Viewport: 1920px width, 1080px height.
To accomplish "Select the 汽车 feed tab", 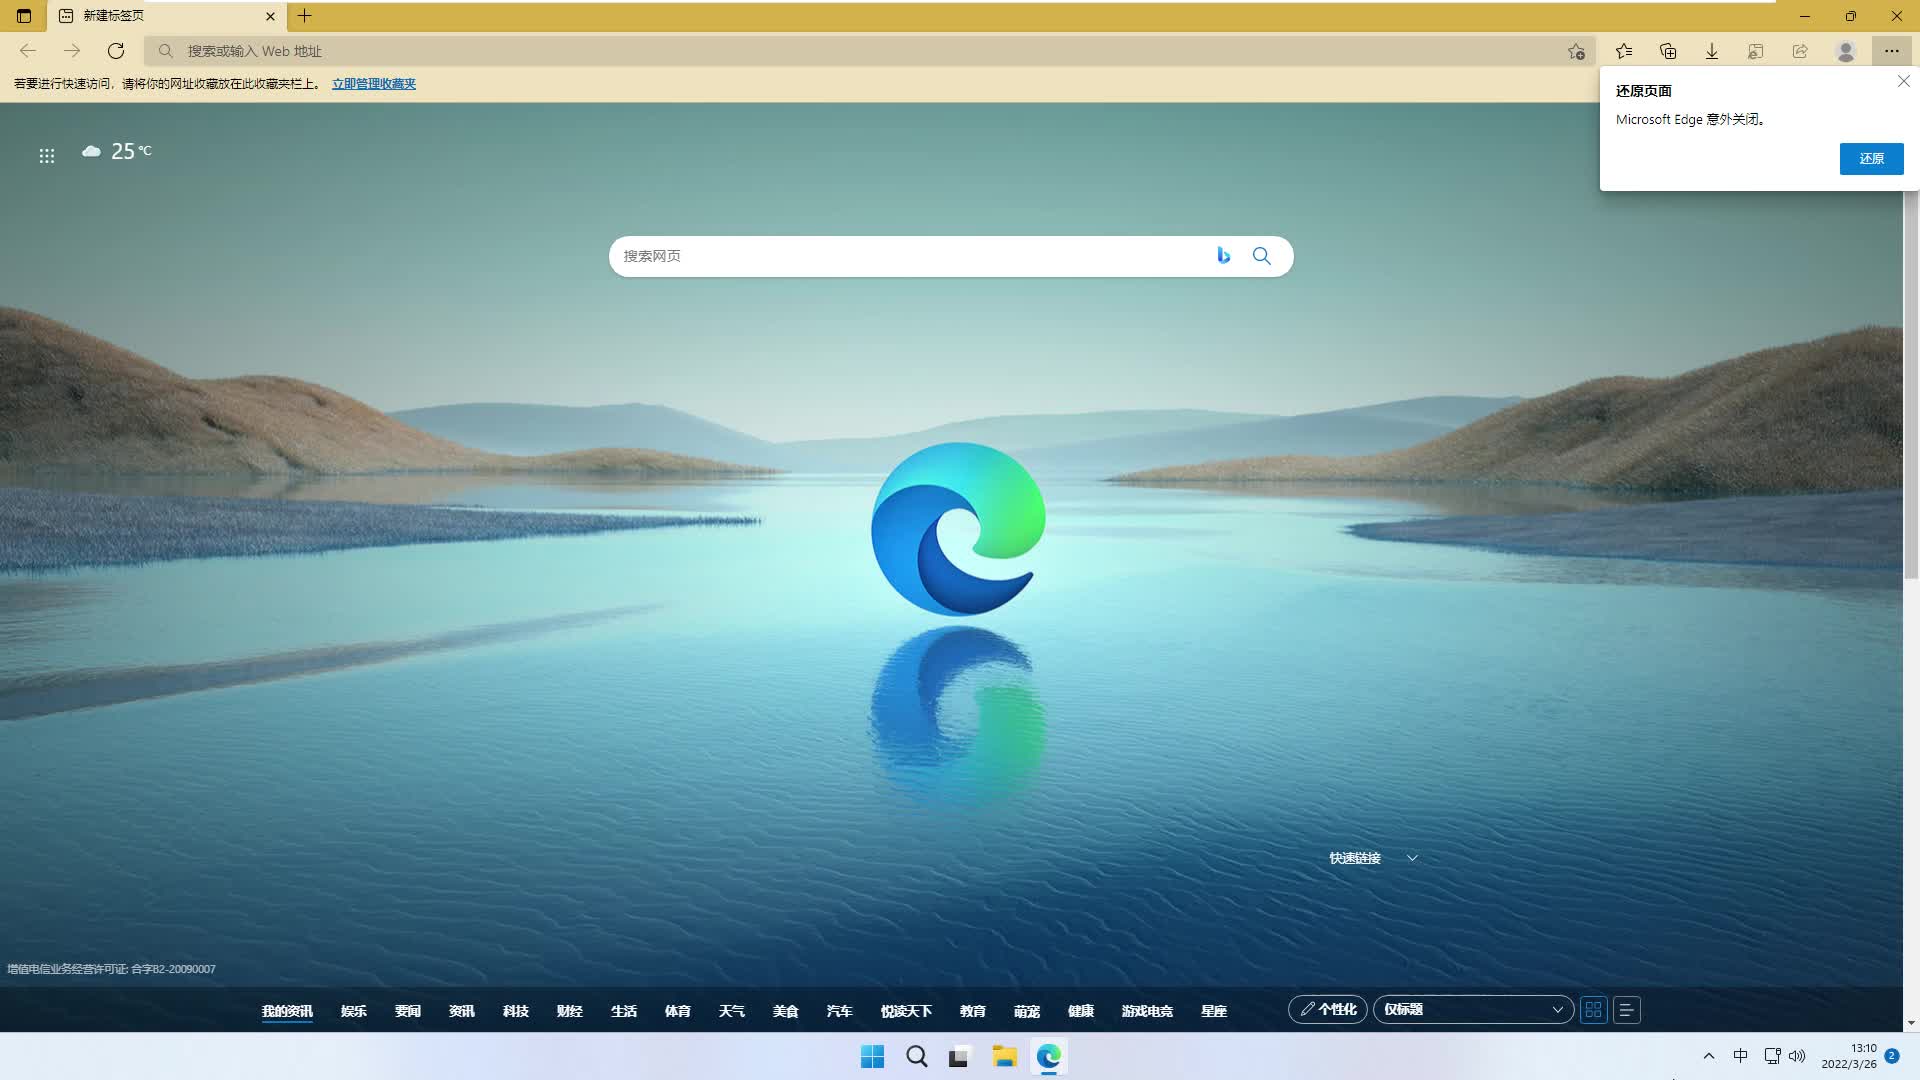I will 840,1011.
